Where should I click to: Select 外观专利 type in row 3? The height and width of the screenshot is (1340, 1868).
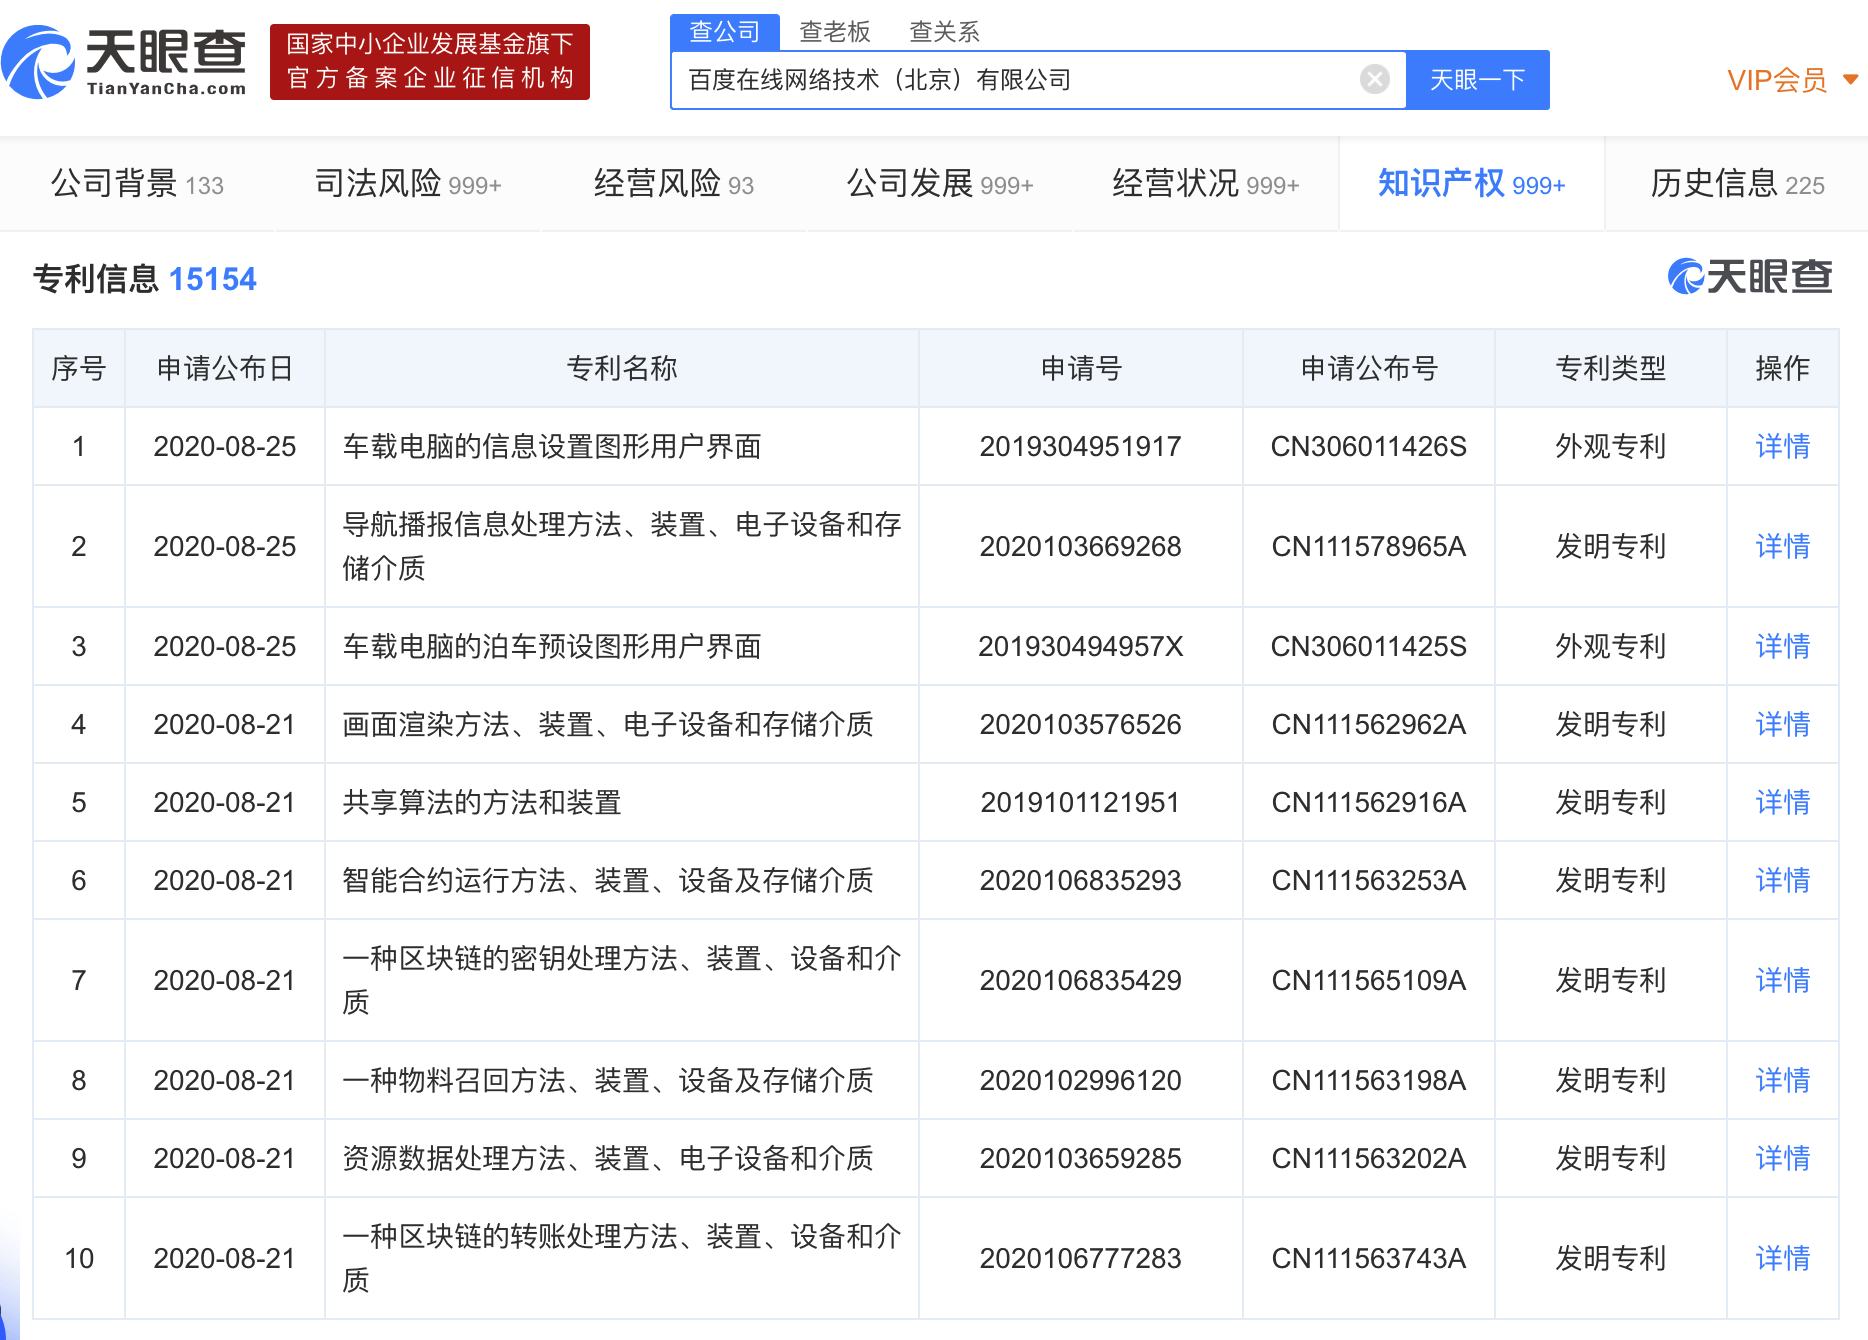(x=1610, y=646)
